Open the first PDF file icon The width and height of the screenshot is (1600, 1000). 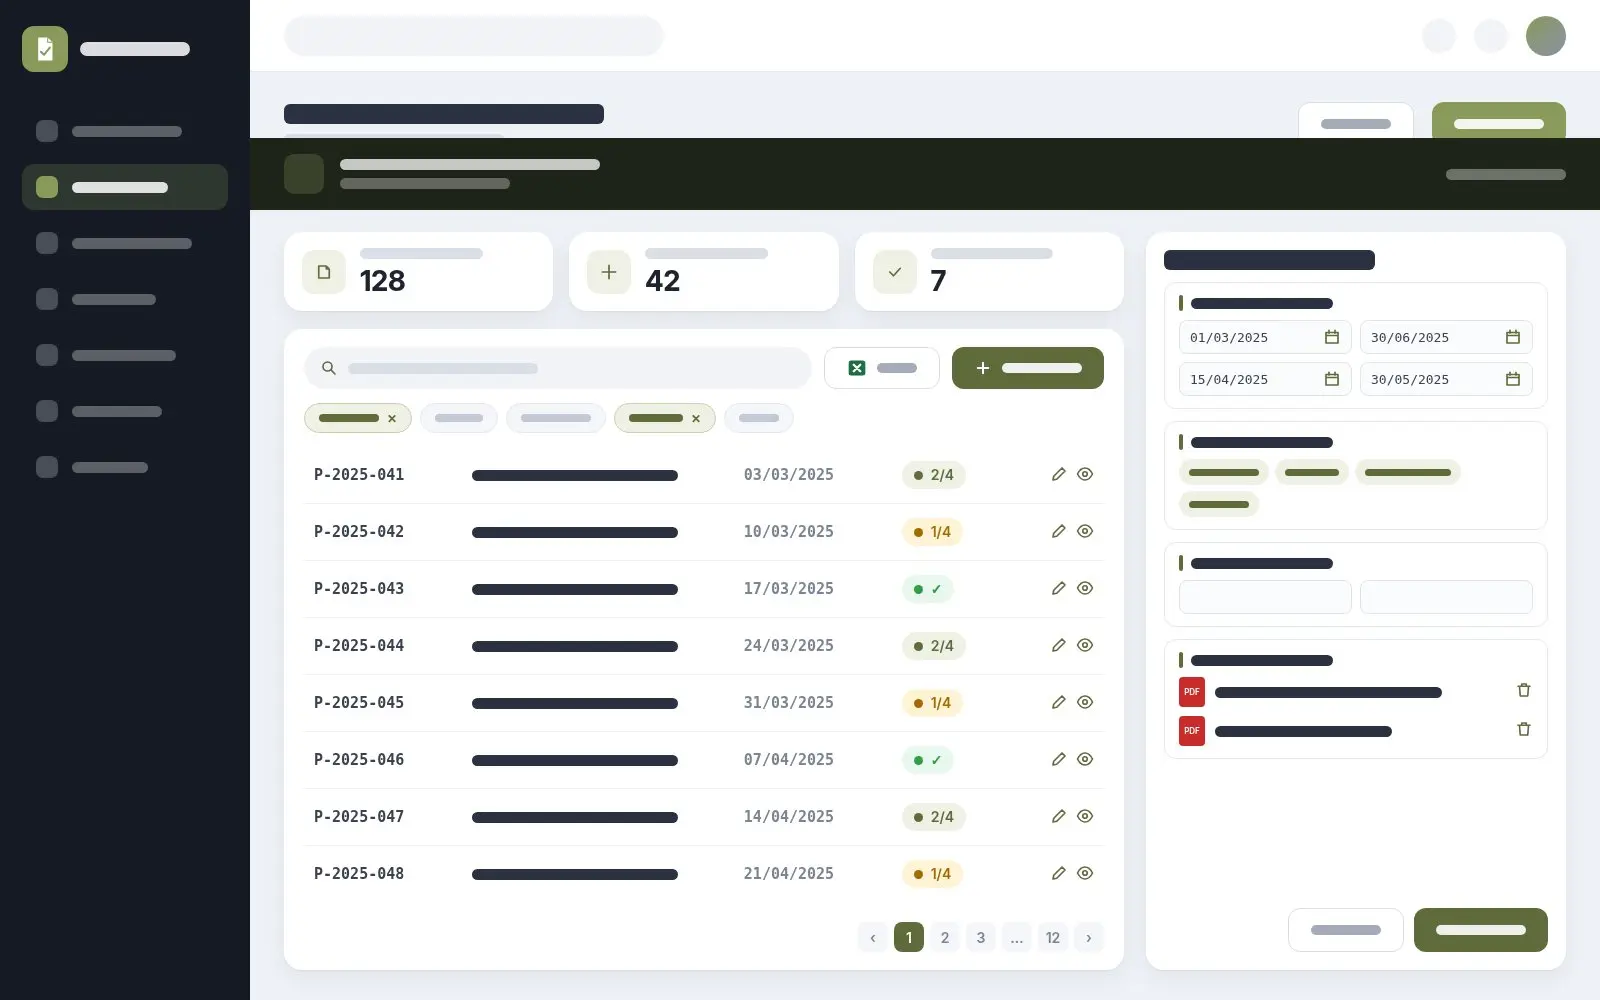click(x=1192, y=692)
